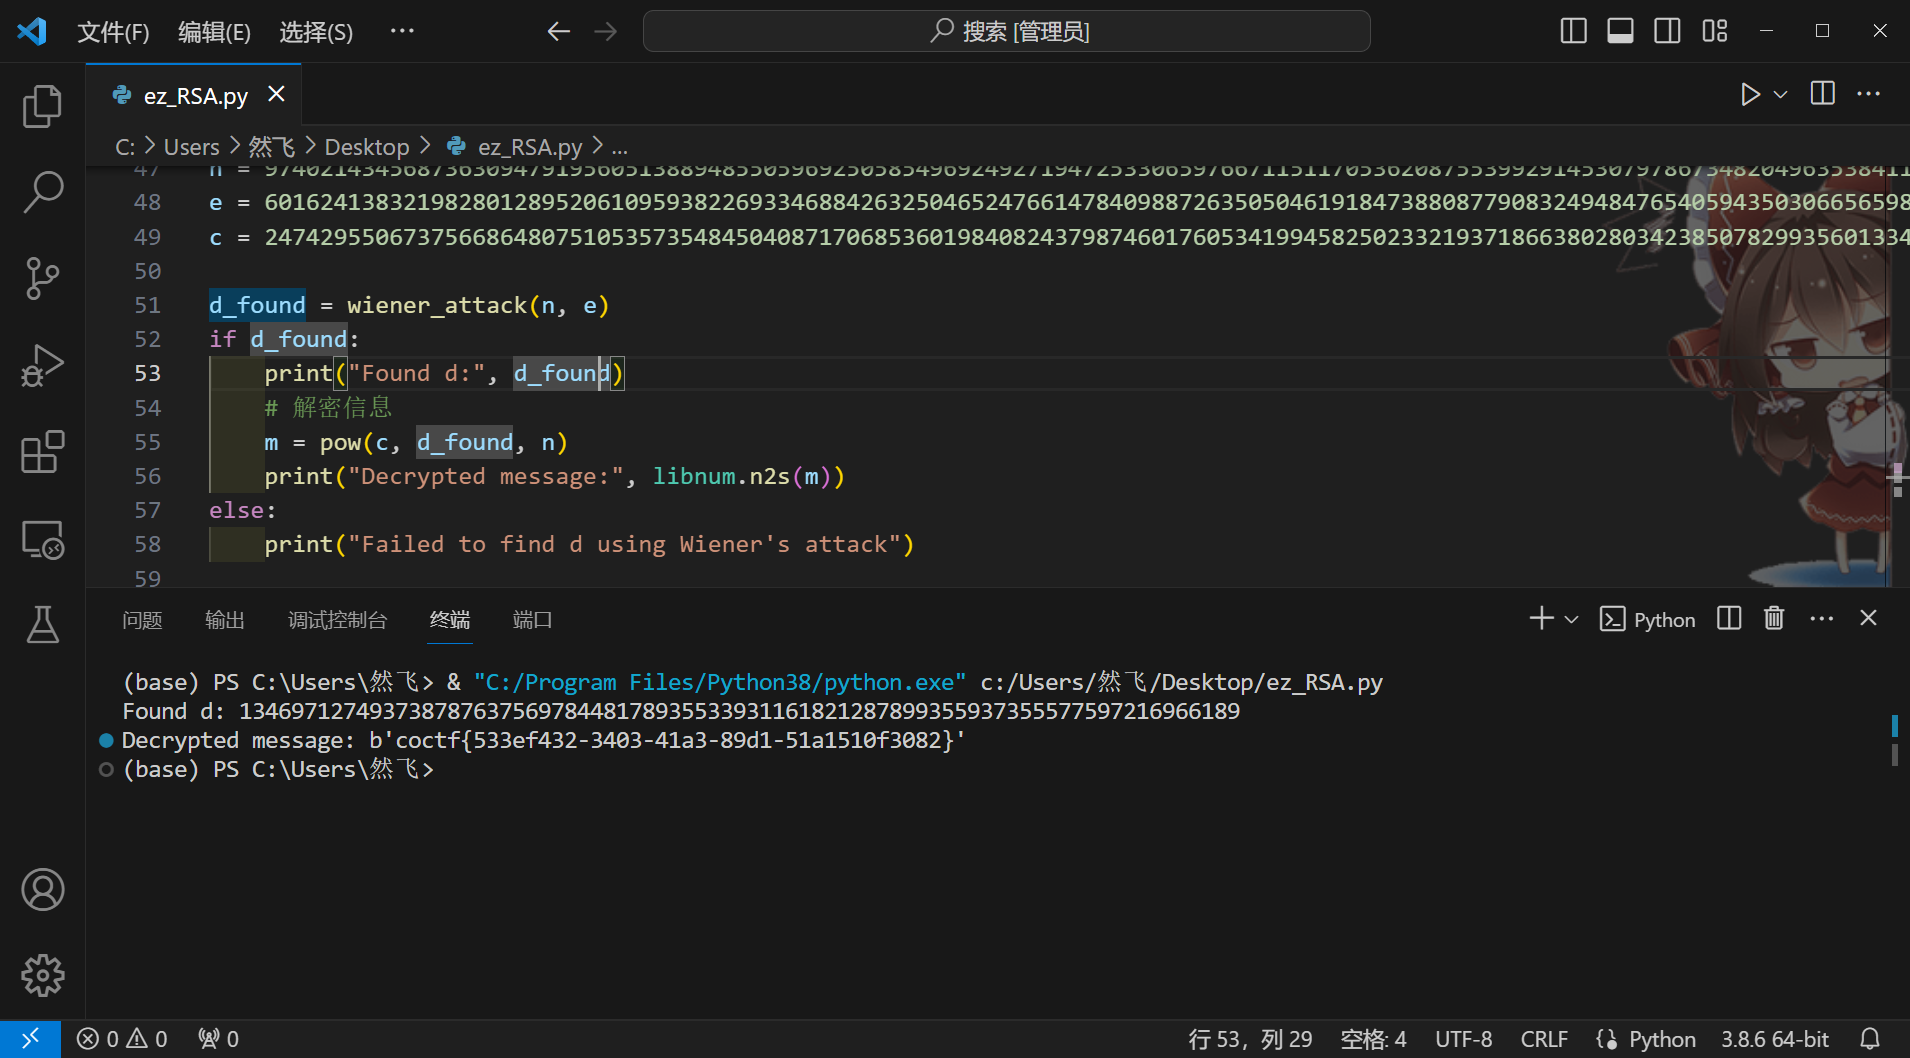The image size is (1910, 1058).
Task: Switch to the 终端 panel tab
Action: [450, 620]
